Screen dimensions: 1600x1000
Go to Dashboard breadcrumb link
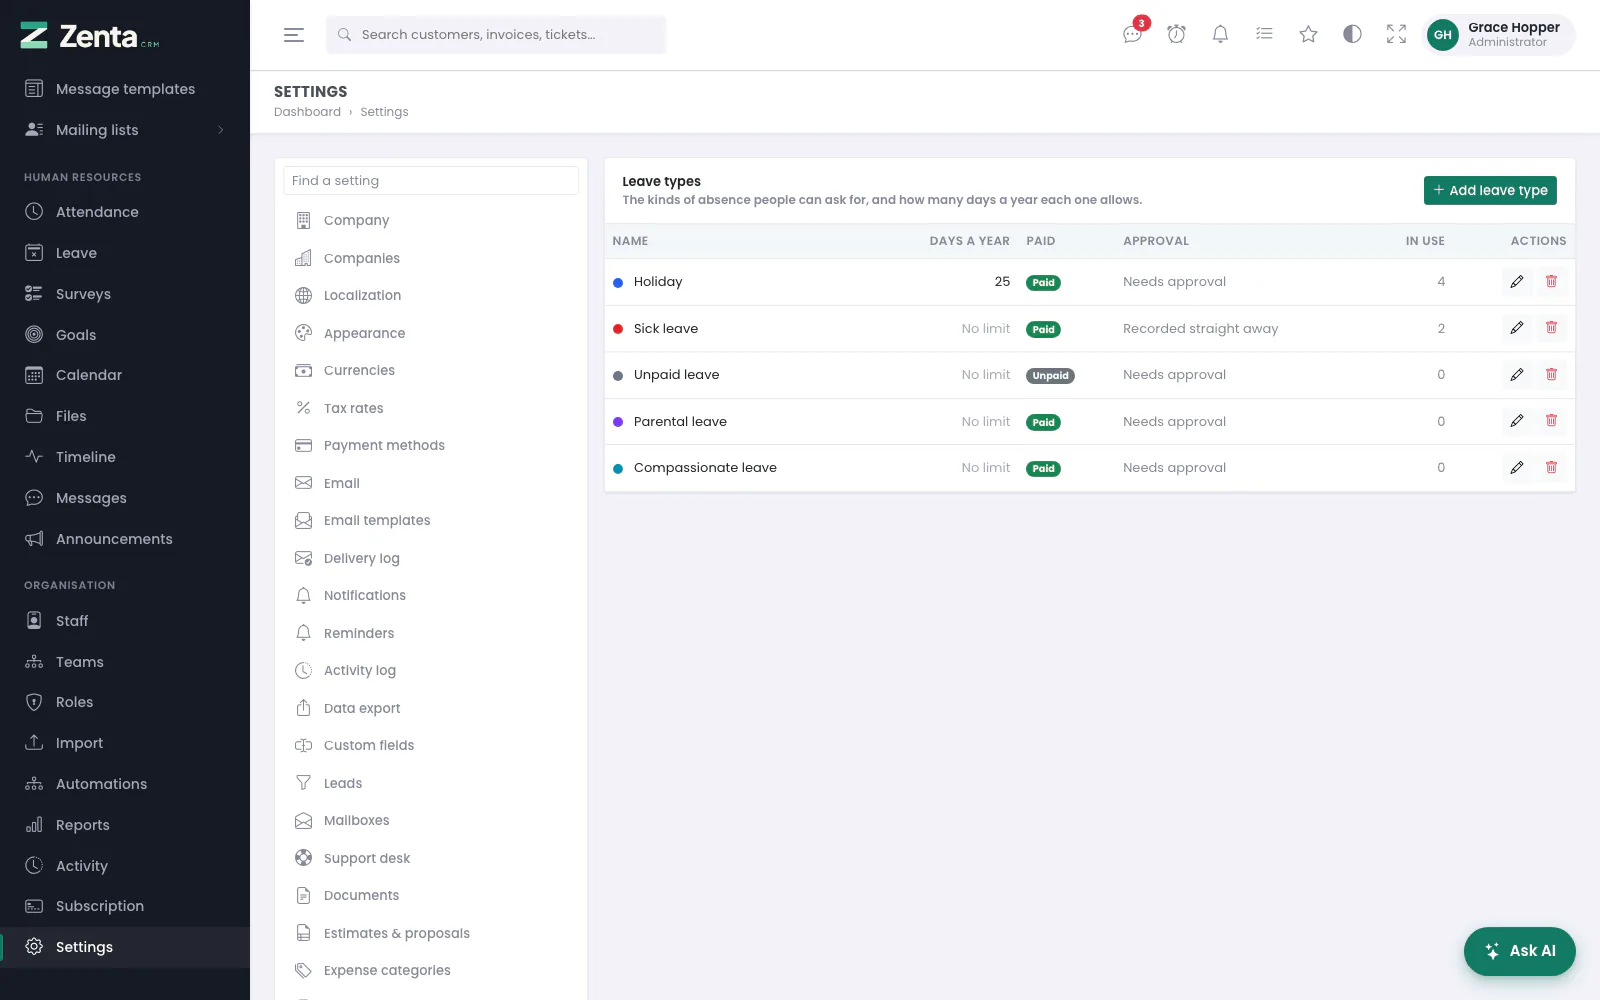(x=307, y=112)
